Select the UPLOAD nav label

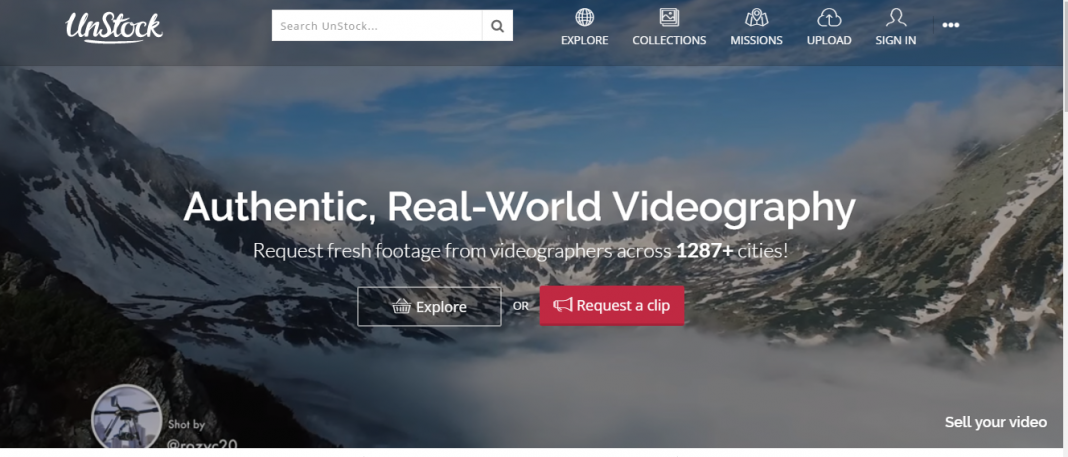pos(829,40)
